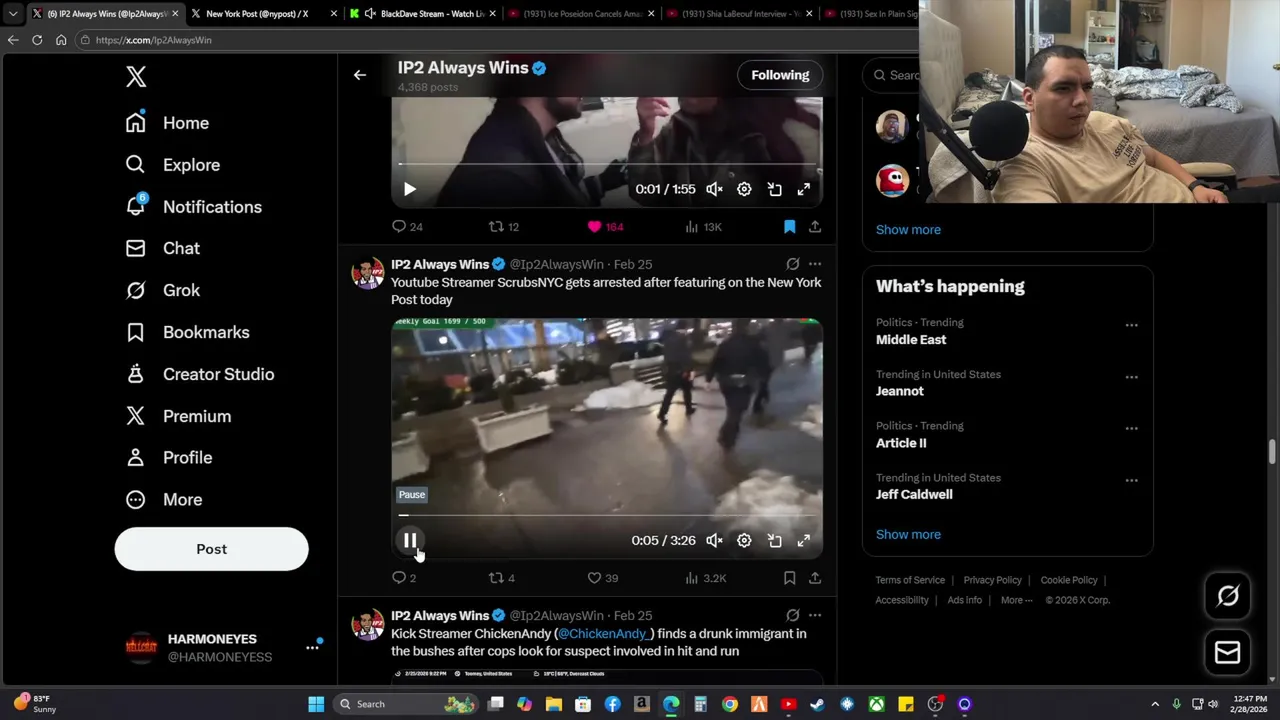This screenshot has height=720, width=1280.
Task: Open options for the Article II trend
Action: (1131, 428)
